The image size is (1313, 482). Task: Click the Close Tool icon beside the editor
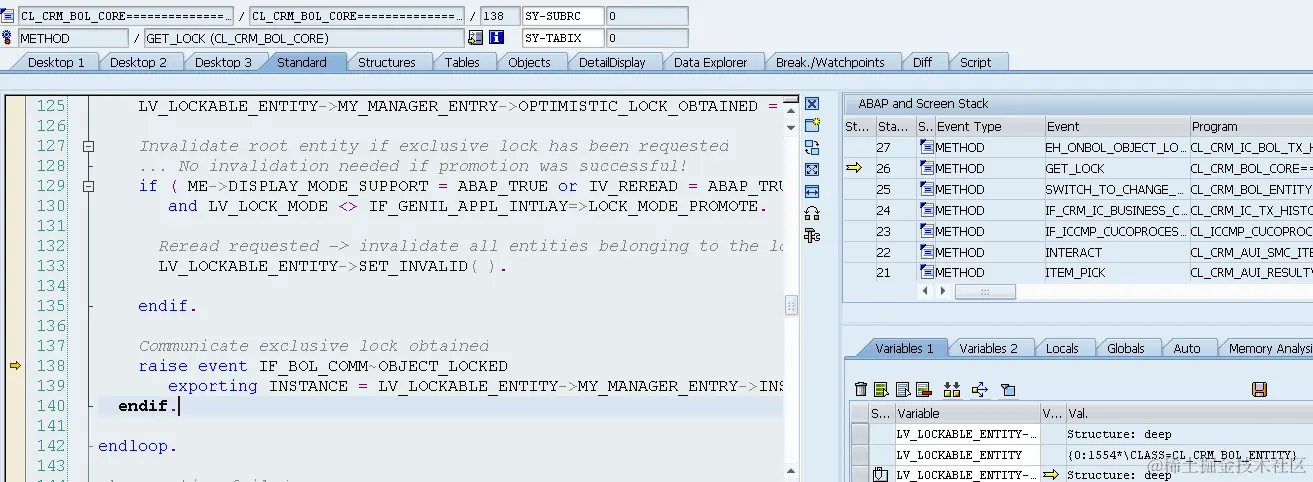812,104
